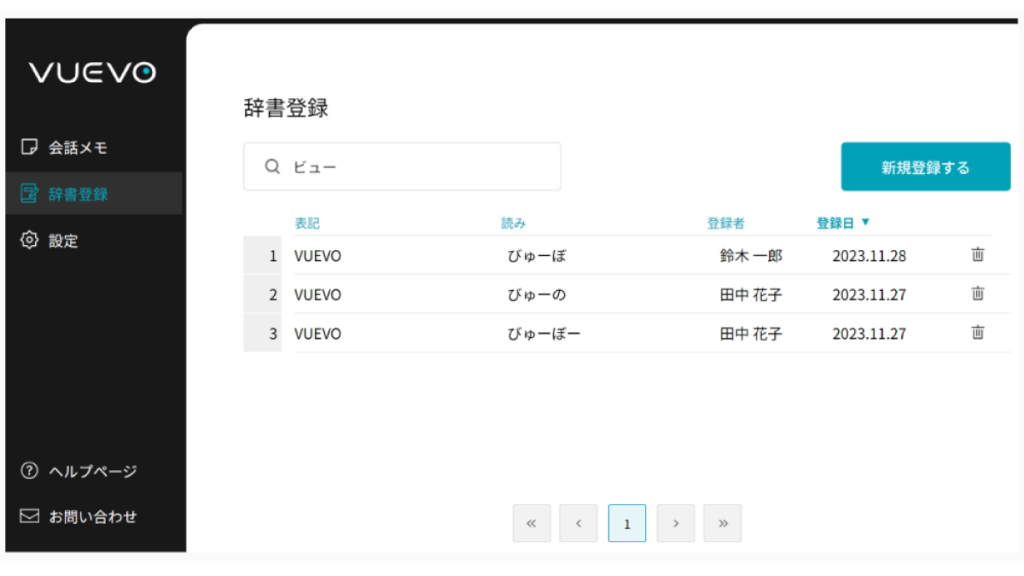The width and height of the screenshot is (1024, 576).
Task: Open the 辞書登録 sidebar menu
Action: pyautogui.click(x=78, y=194)
